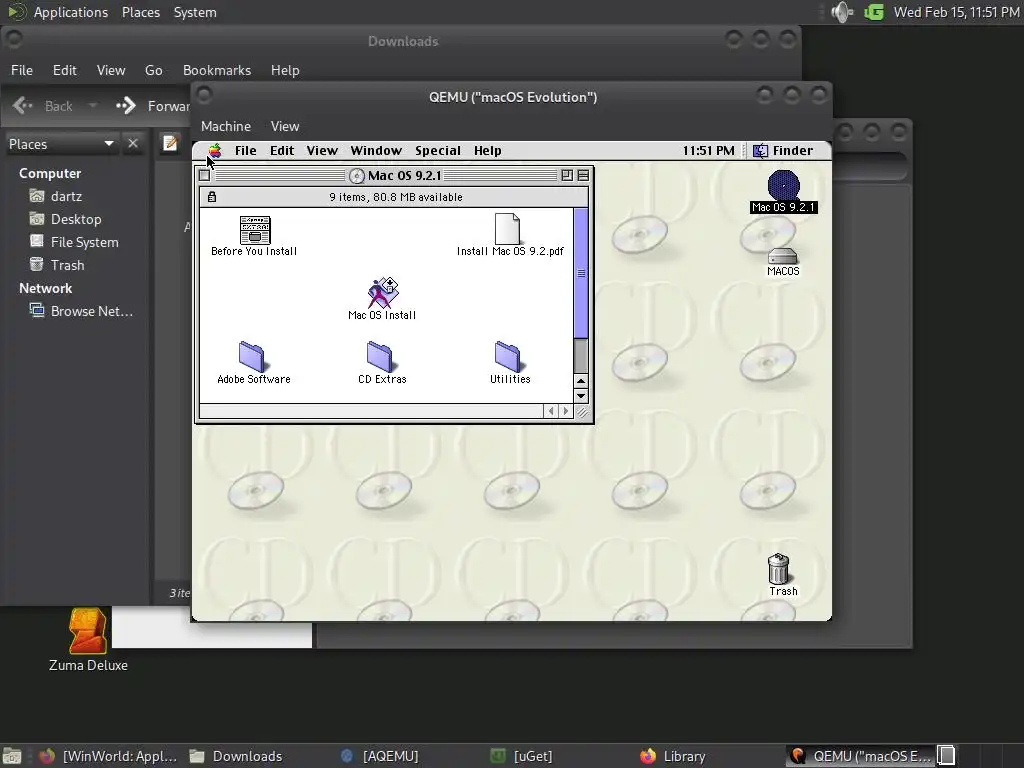Click the edit location pencil icon in Downloads
This screenshot has width=1024, height=768.
[x=170, y=143]
